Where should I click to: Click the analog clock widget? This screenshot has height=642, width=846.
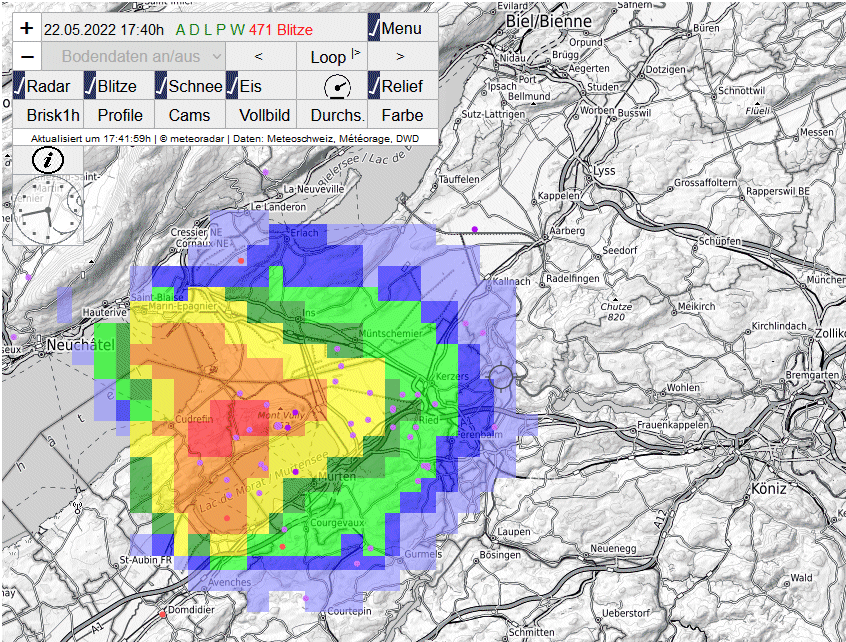tap(48, 210)
